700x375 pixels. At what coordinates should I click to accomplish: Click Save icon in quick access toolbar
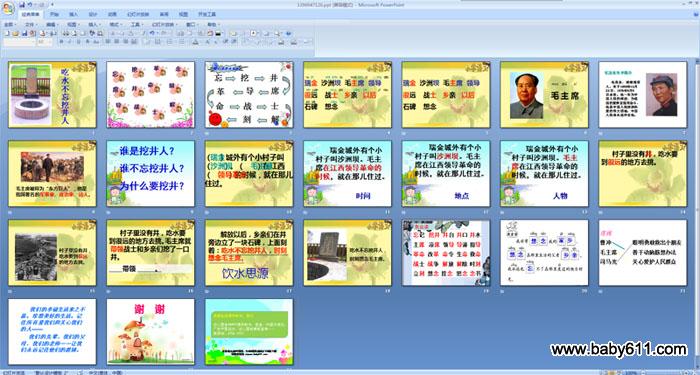tap(22, 4)
